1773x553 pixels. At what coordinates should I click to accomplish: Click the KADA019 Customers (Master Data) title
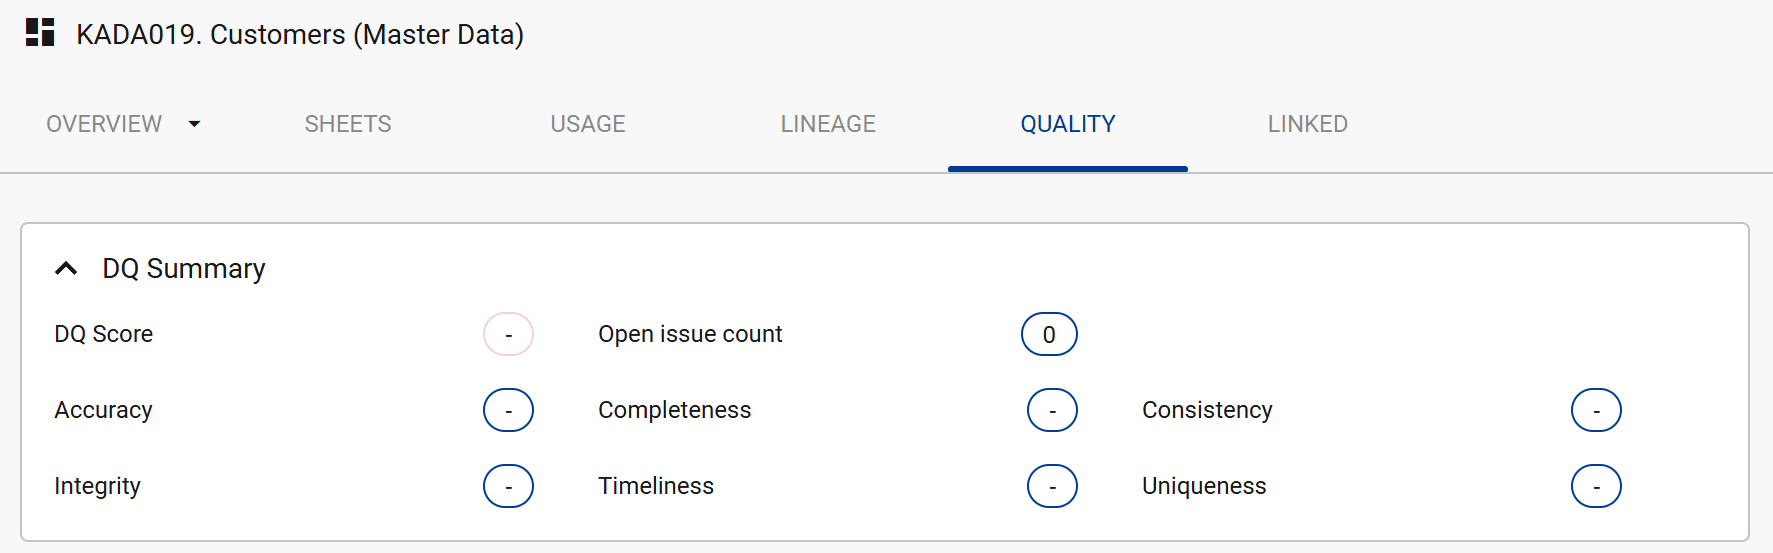300,34
